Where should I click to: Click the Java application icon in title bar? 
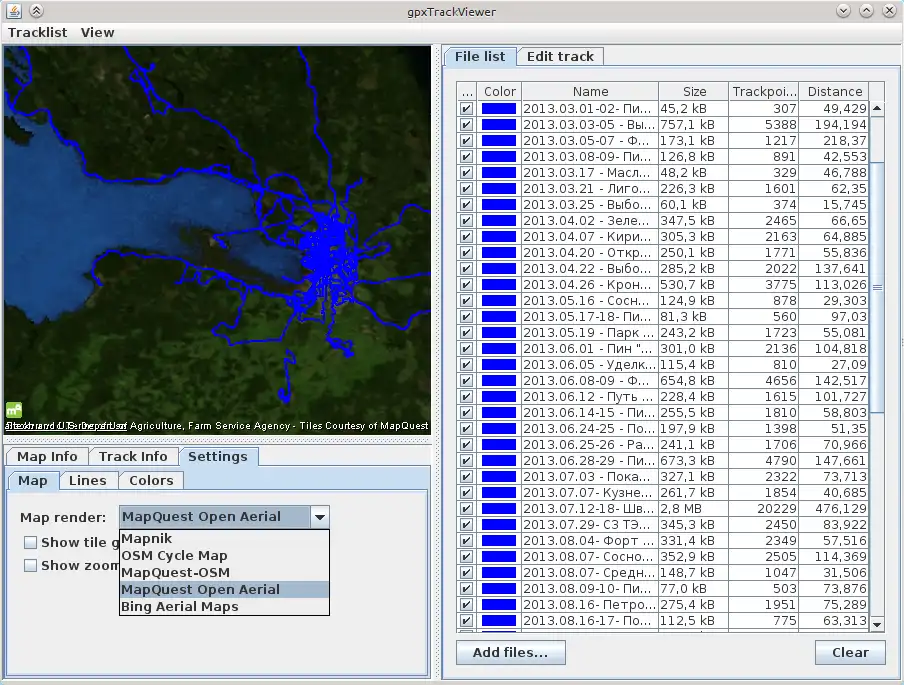point(13,11)
